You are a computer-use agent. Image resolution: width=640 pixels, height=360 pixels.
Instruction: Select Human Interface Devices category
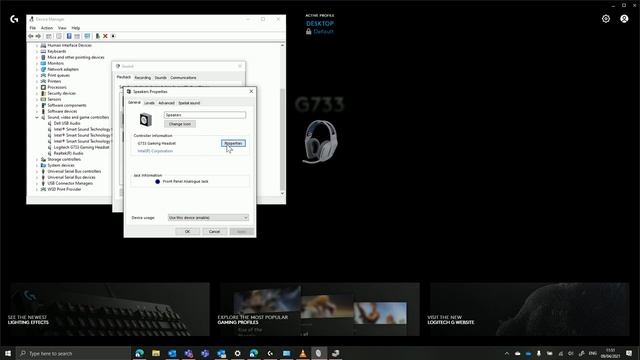[x=69, y=45]
